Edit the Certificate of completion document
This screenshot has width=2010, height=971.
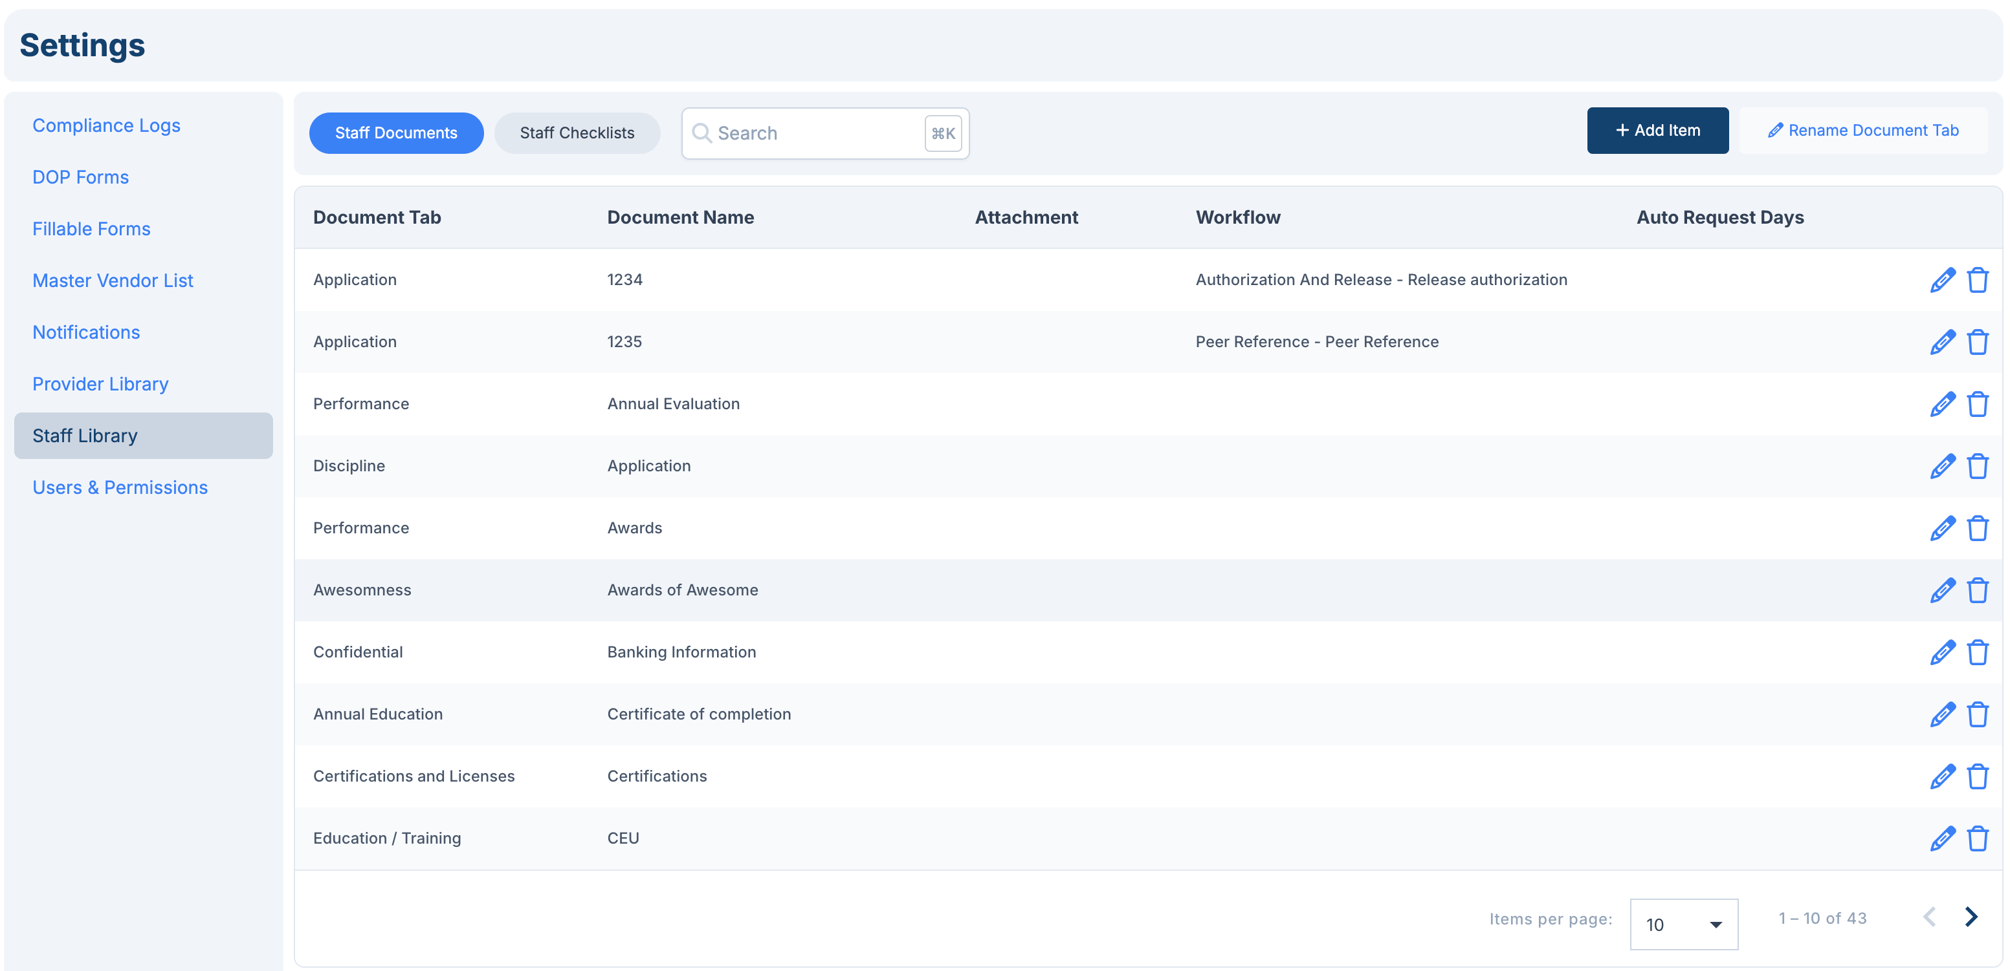pyautogui.click(x=1942, y=714)
